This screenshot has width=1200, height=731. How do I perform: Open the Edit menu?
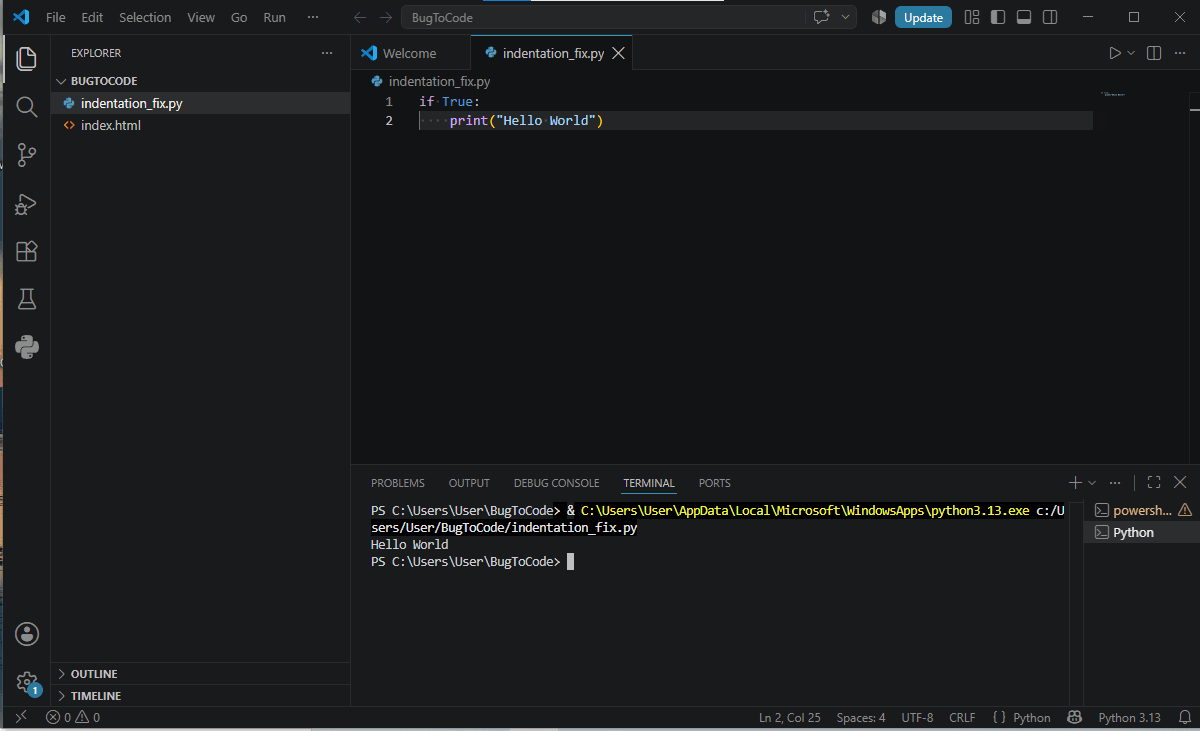tap(92, 17)
